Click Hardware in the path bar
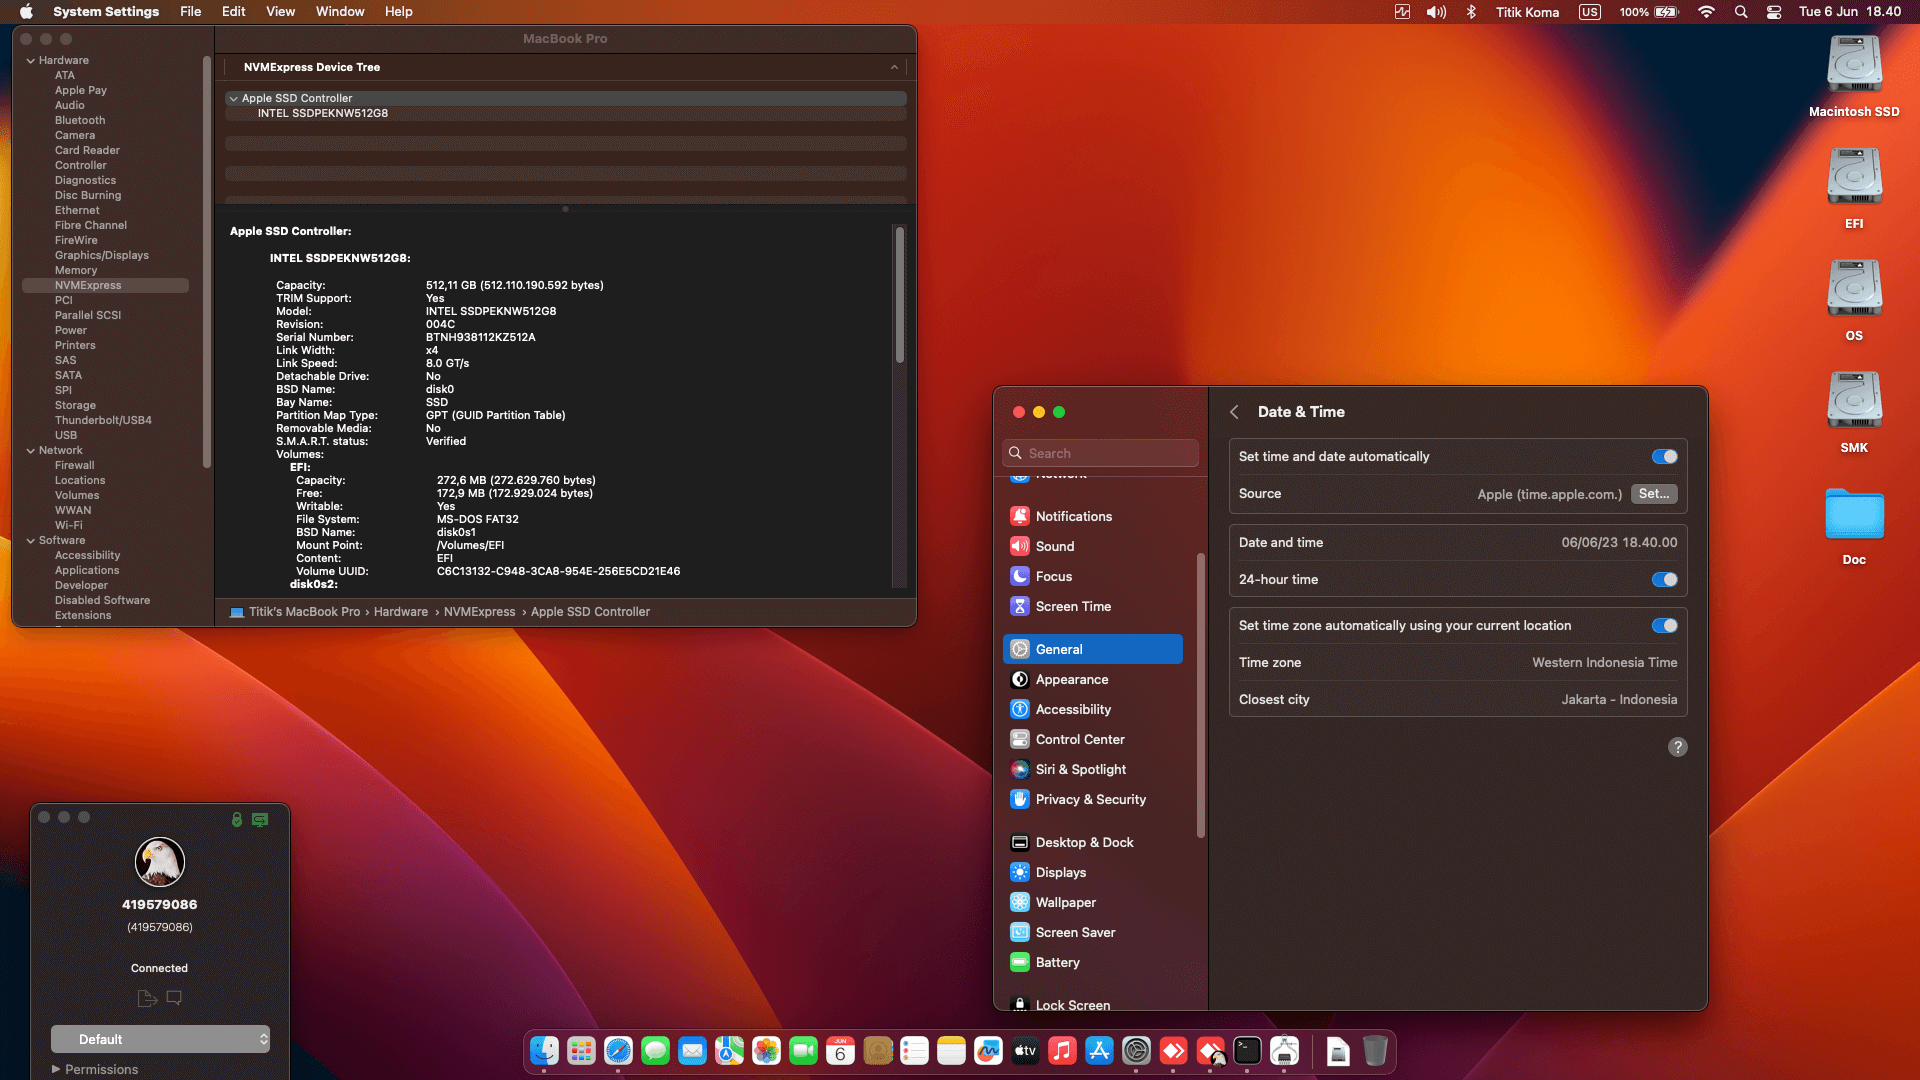The height and width of the screenshot is (1080, 1920). coord(400,612)
